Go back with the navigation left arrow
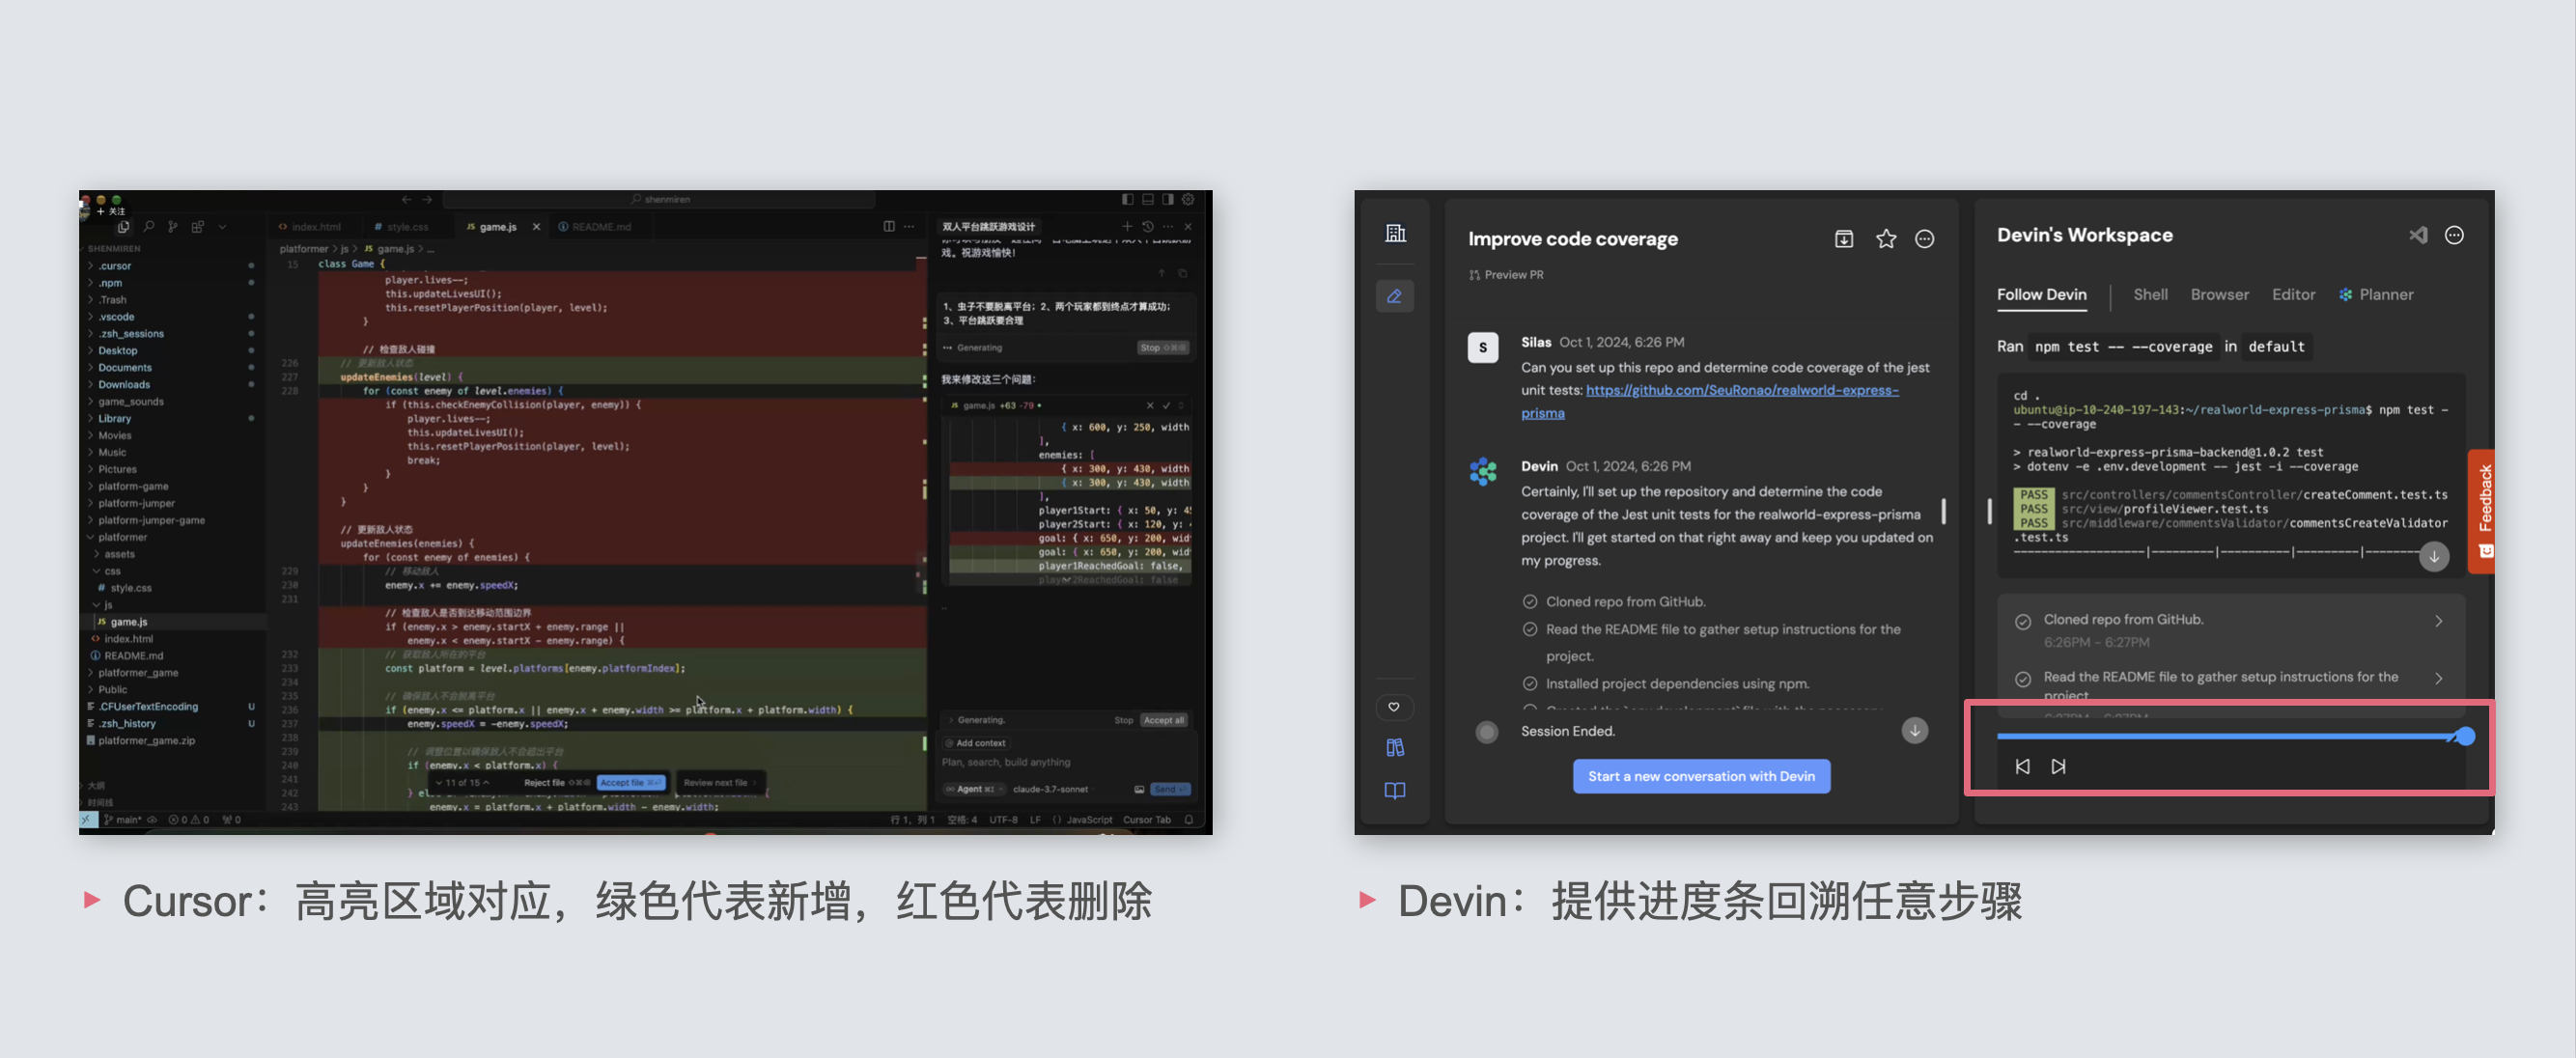This screenshot has width=2576, height=1058. [407, 199]
